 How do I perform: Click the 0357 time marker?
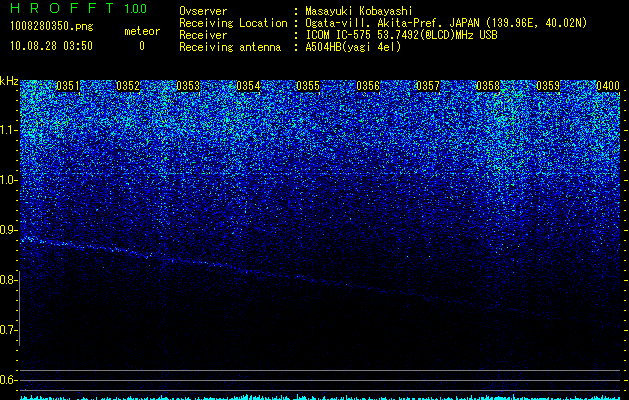428,86
